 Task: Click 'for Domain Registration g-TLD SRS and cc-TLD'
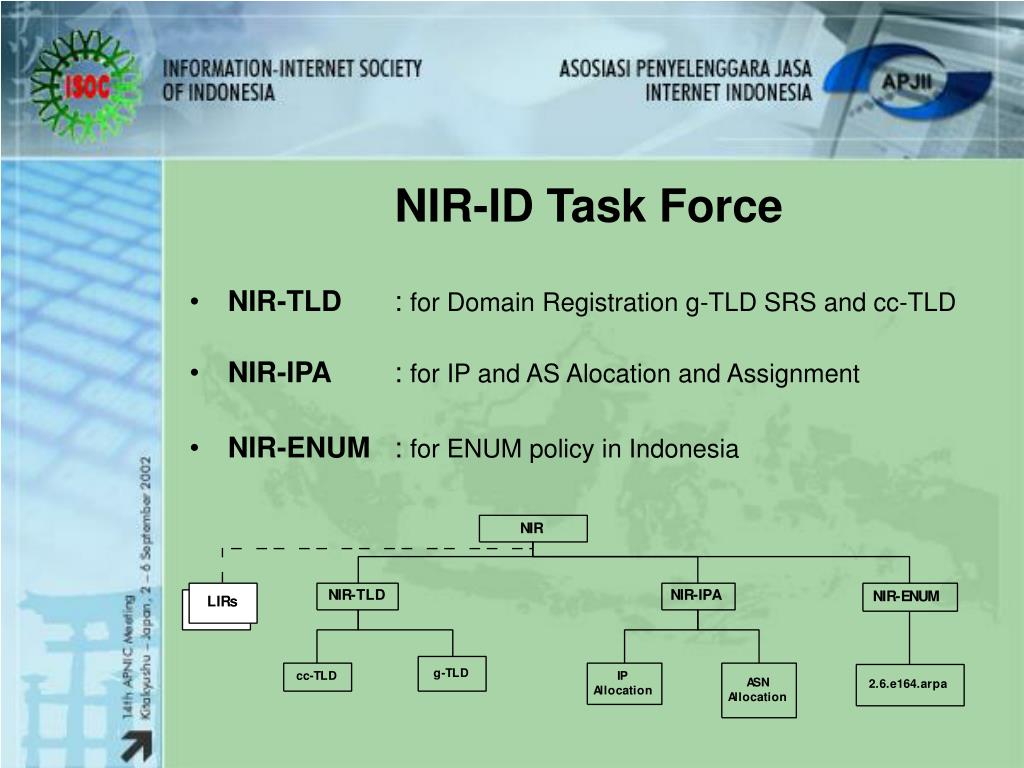pos(682,303)
